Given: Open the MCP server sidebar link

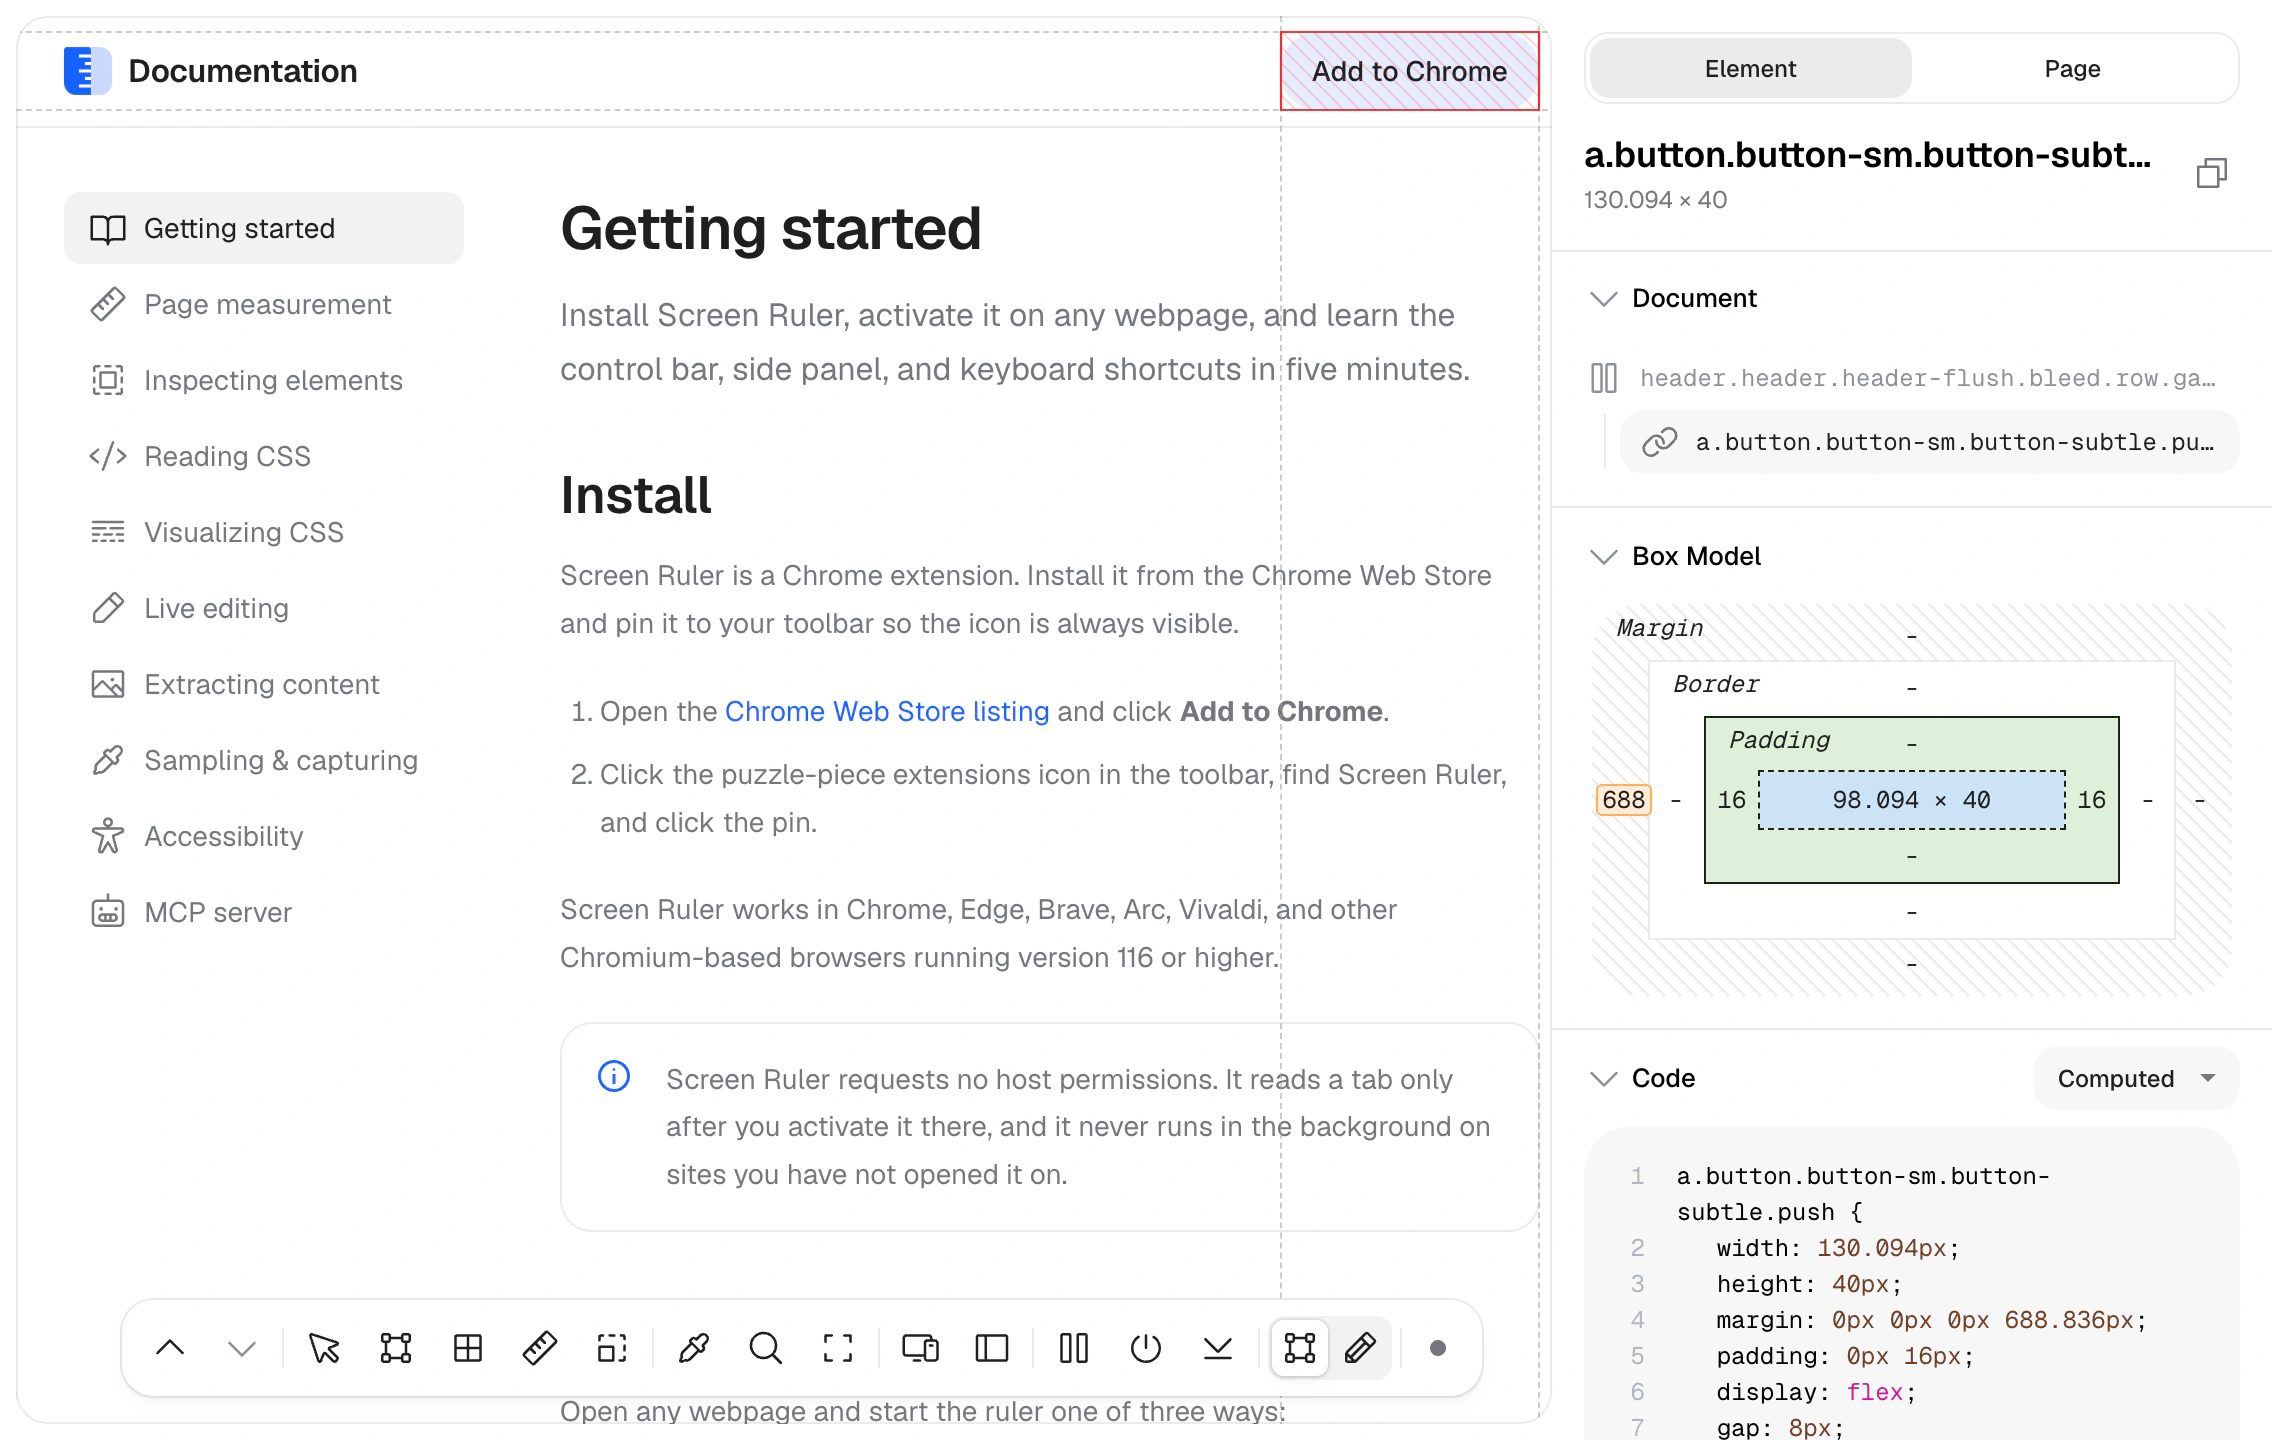Looking at the screenshot, I should click(264, 912).
